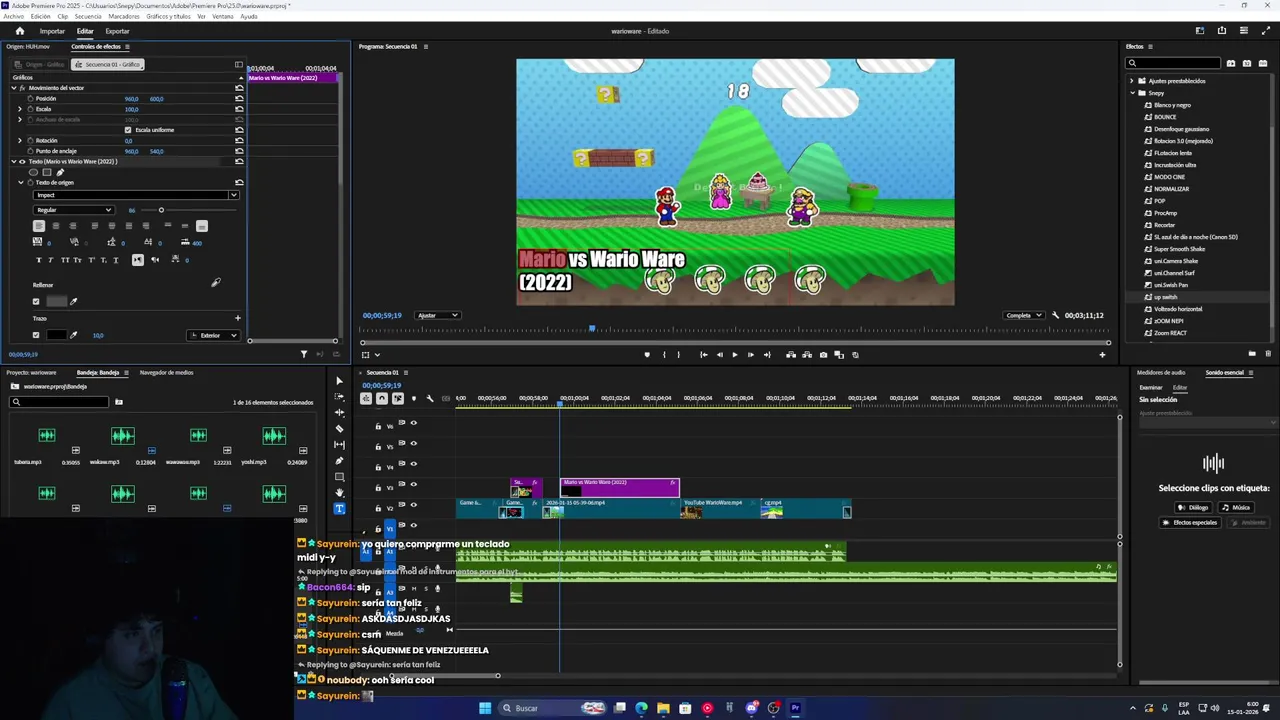This screenshot has width=1280, height=720.
Task: Click the Diálogo audio tag button
Action: [1193, 507]
